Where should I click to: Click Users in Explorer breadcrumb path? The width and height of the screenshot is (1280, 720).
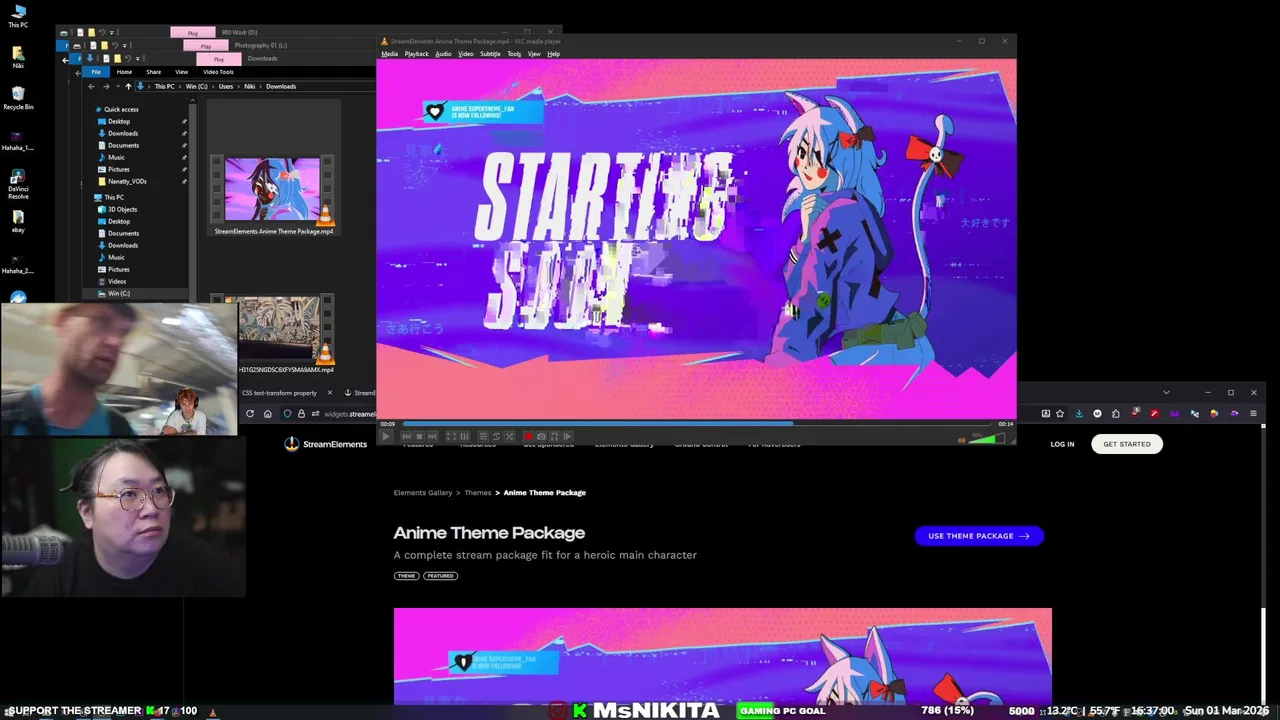(226, 86)
